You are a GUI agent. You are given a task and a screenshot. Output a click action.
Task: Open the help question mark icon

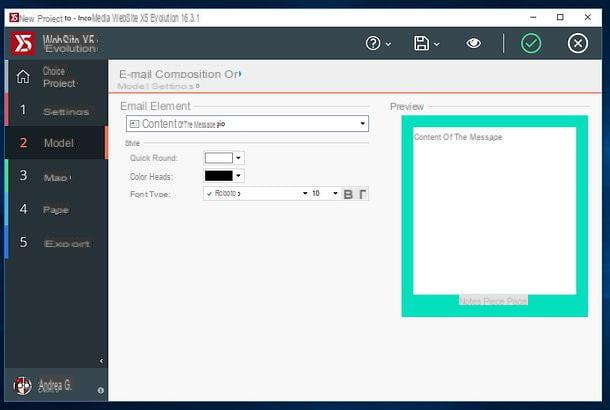[373, 43]
